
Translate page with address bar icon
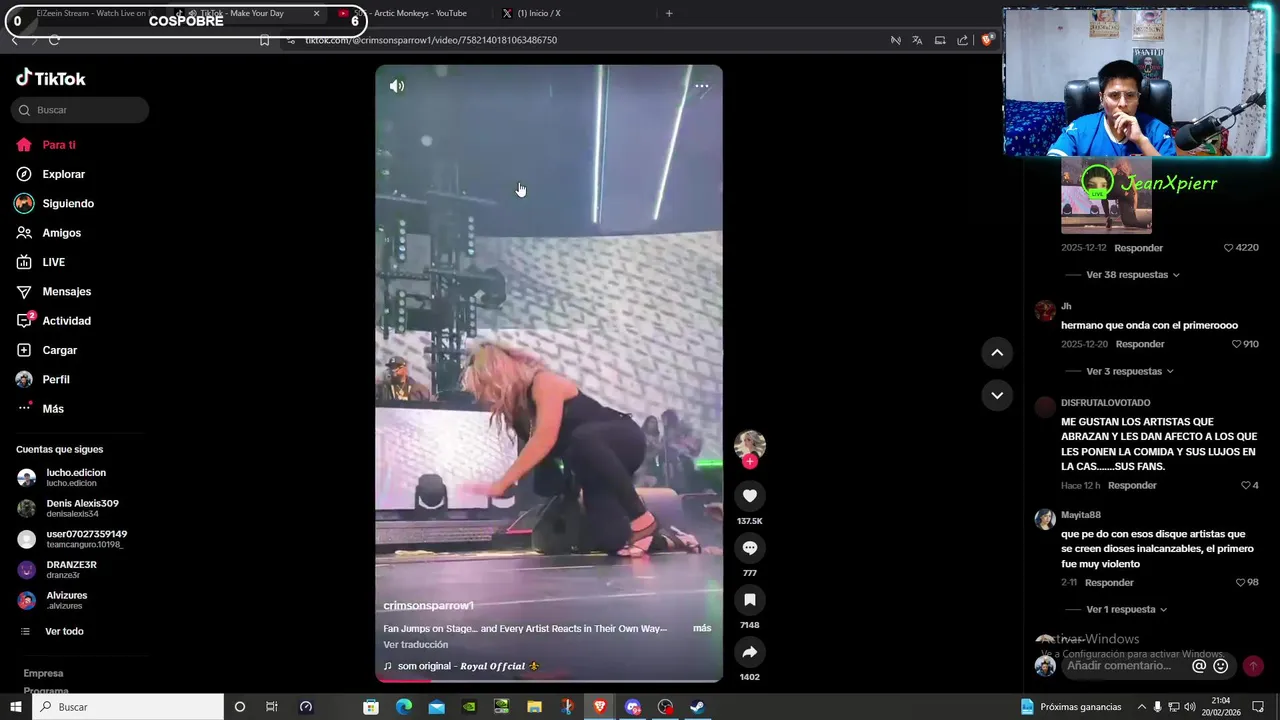(917, 40)
